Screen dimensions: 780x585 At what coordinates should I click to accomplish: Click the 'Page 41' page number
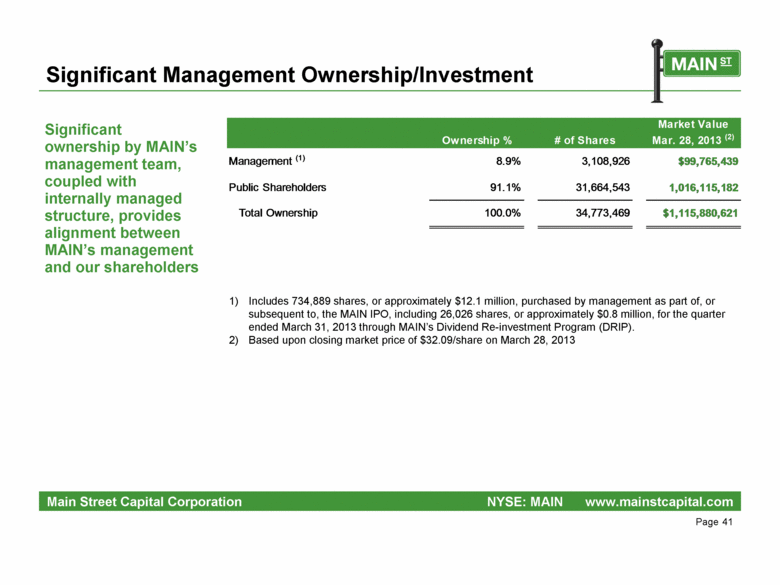(714, 522)
